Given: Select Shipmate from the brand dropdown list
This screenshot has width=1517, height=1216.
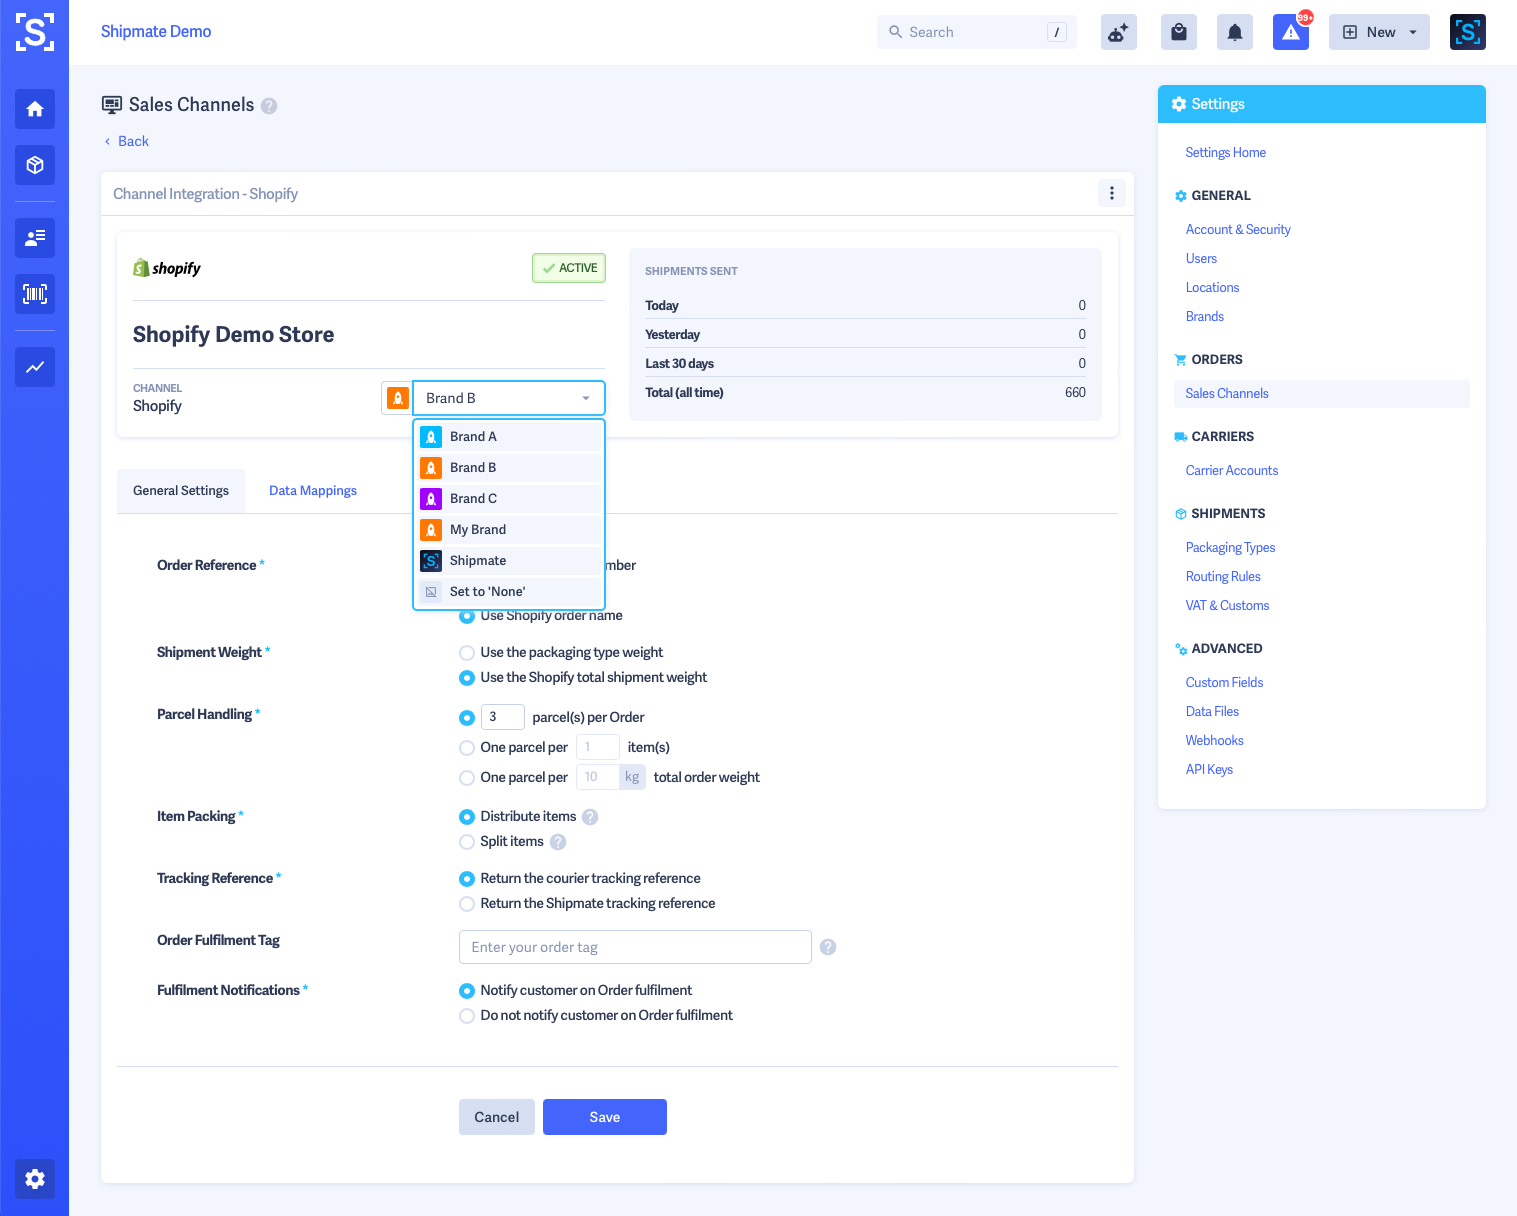Looking at the screenshot, I should [479, 560].
